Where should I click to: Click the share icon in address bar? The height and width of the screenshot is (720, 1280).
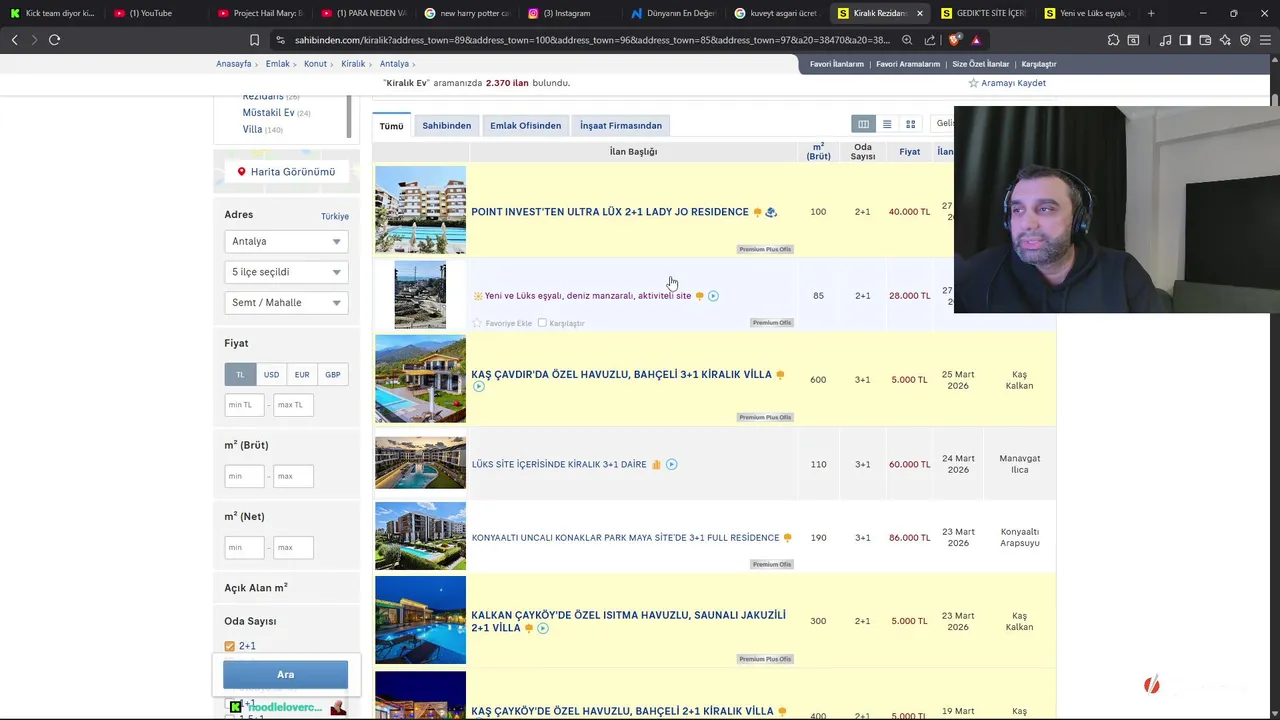[x=930, y=40]
